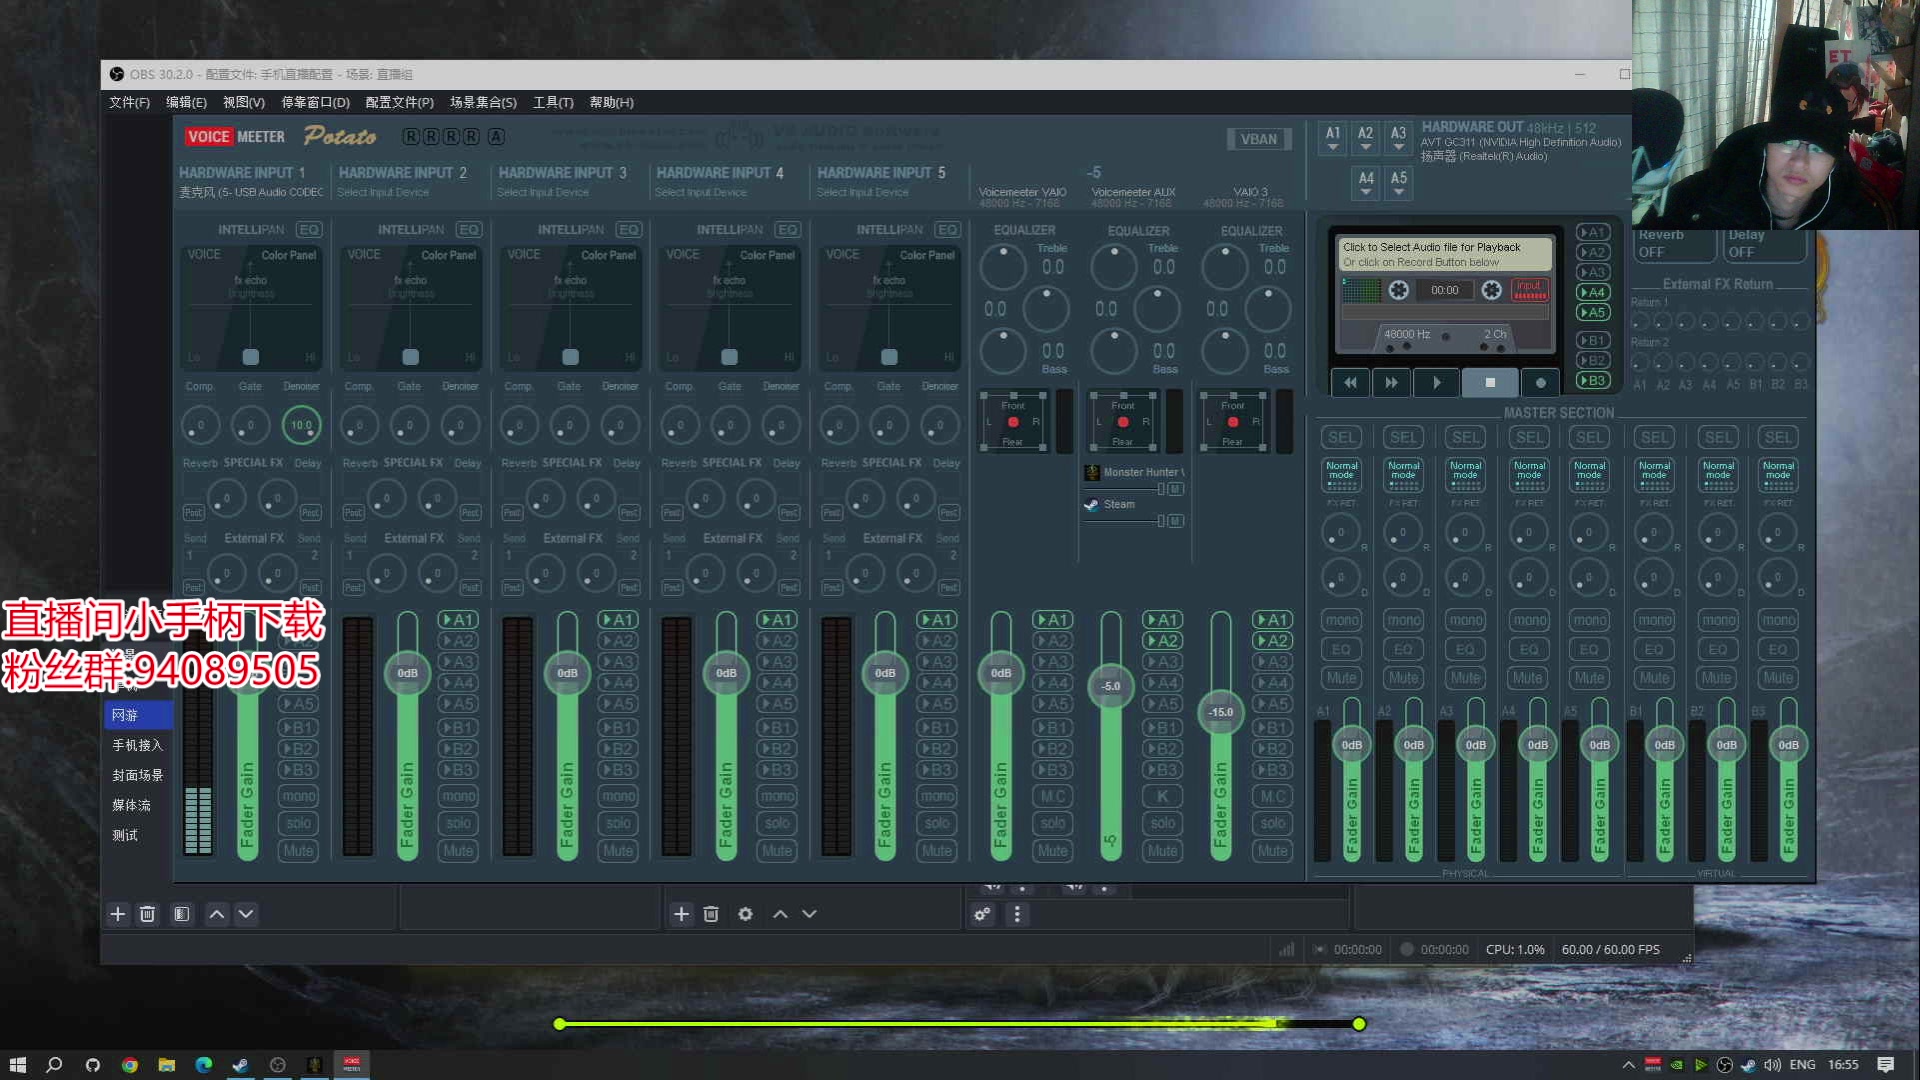Remove the selected OBS scene
Viewport: 1920px width, 1080px height.
click(x=148, y=914)
